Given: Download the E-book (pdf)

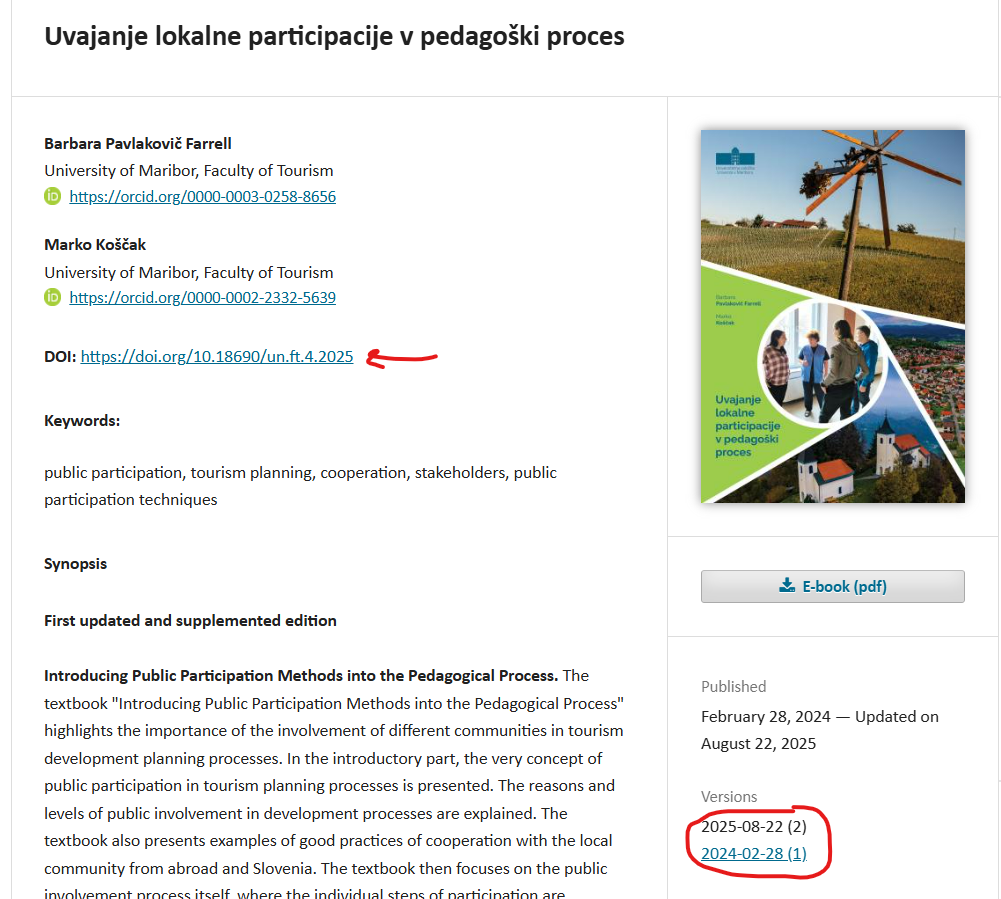Looking at the screenshot, I should point(832,587).
